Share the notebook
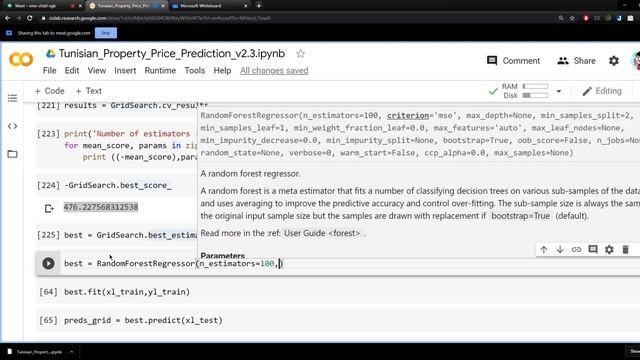 point(576,61)
